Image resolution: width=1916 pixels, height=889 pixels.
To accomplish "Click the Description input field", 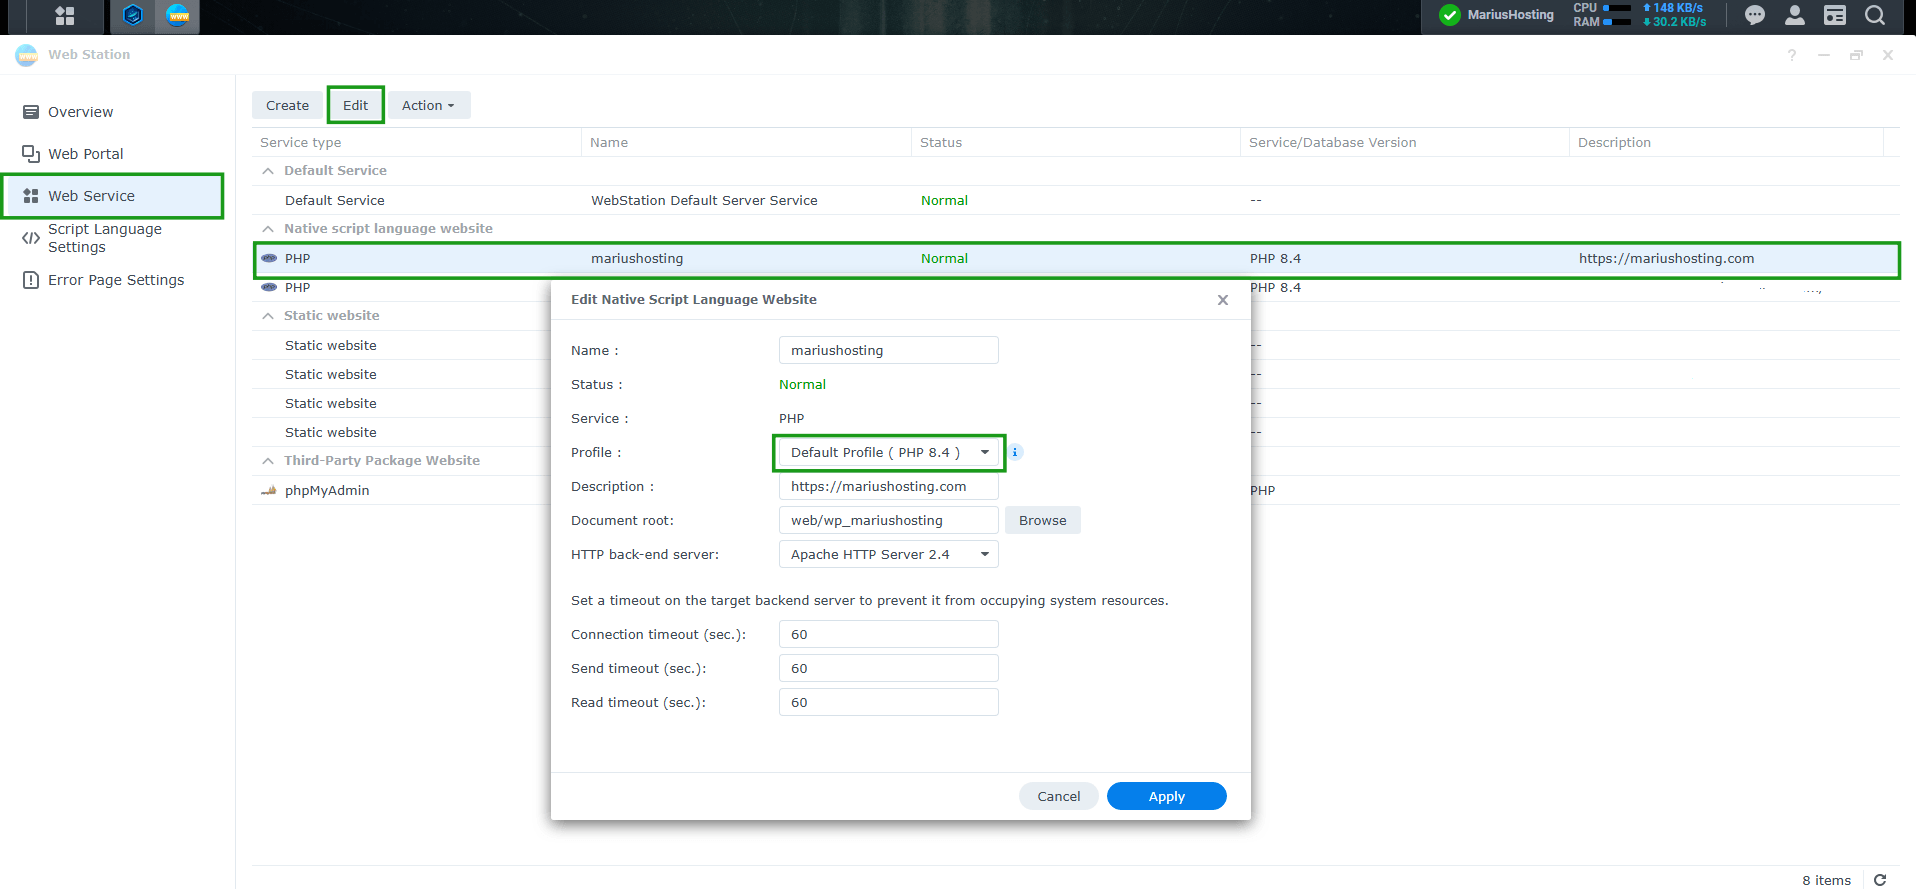I will click(889, 486).
